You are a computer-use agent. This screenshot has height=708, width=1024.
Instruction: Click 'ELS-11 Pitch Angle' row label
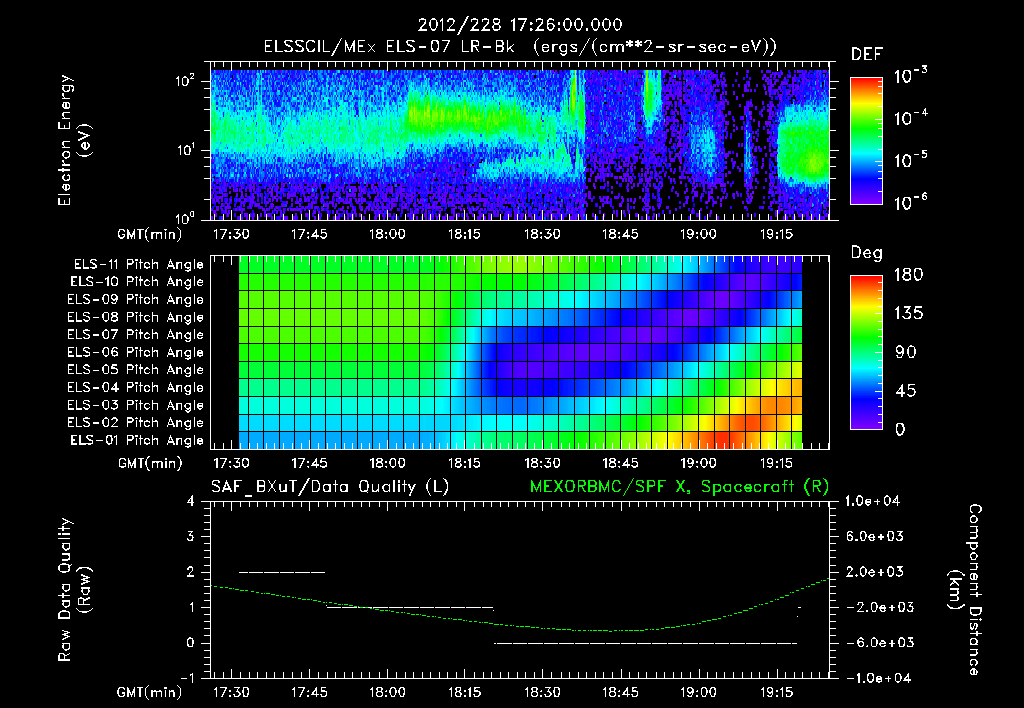pyautogui.click(x=138, y=265)
